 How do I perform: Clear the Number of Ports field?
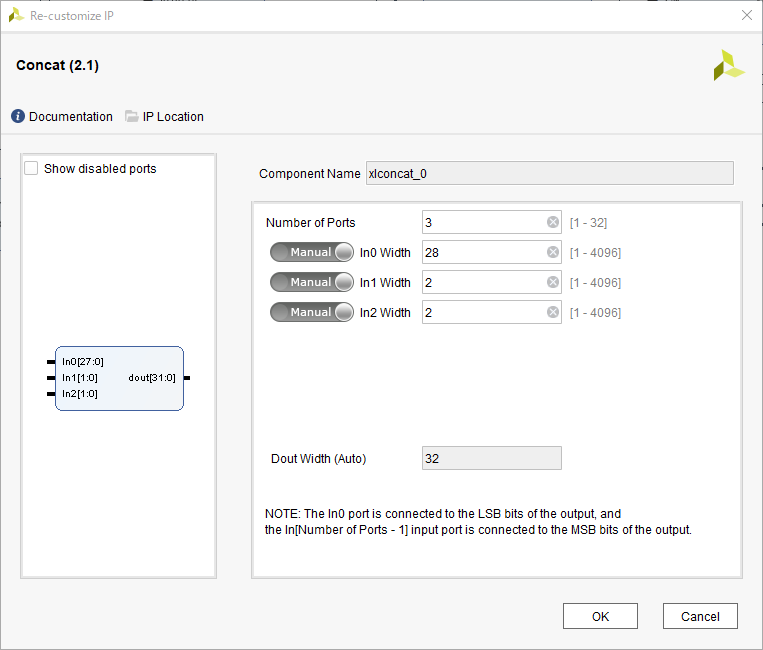(553, 223)
